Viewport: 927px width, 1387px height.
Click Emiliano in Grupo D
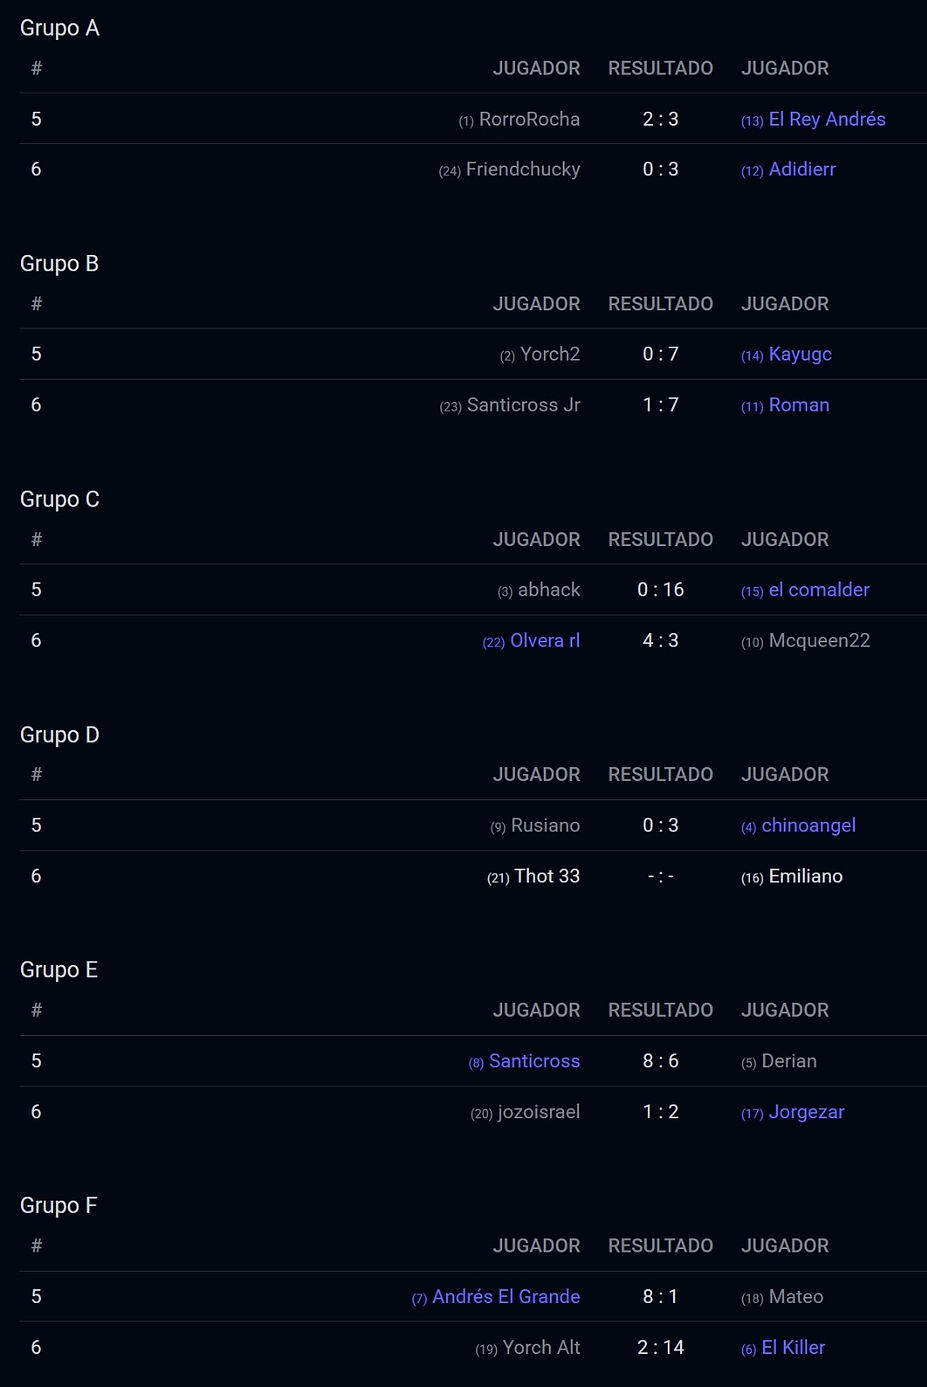805,877
